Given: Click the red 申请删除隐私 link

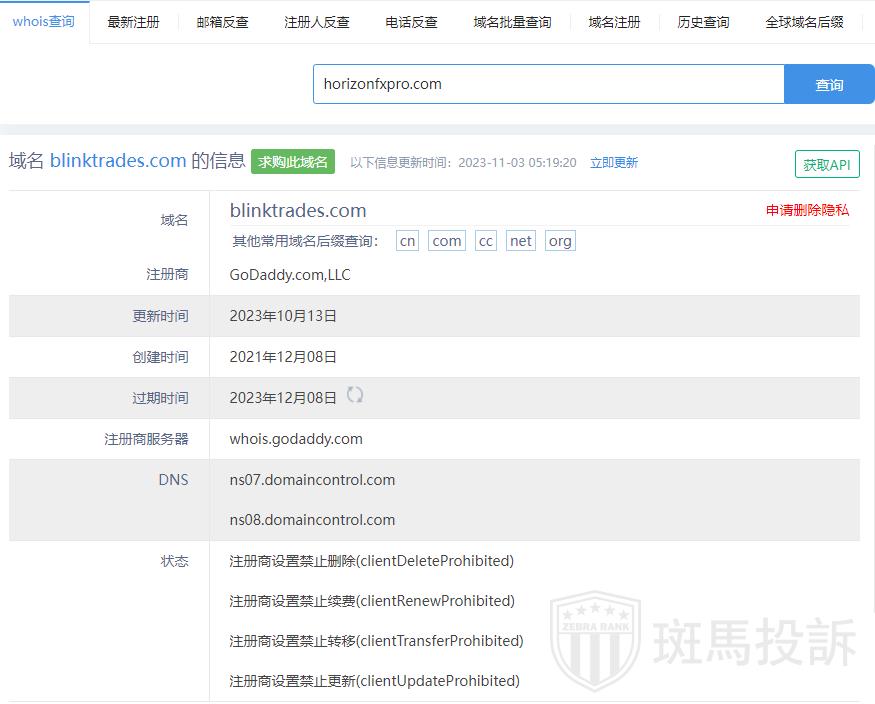Looking at the screenshot, I should pos(807,210).
